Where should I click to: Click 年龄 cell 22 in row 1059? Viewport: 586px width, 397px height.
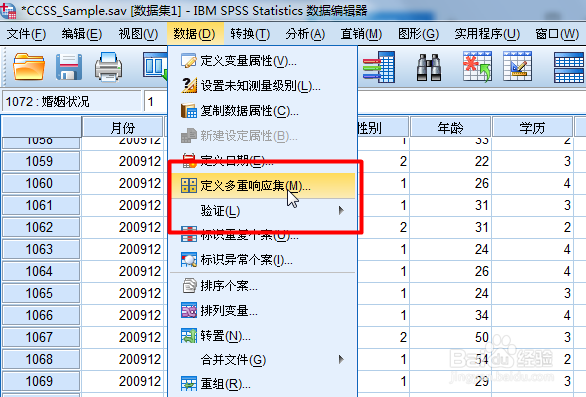click(x=450, y=161)
